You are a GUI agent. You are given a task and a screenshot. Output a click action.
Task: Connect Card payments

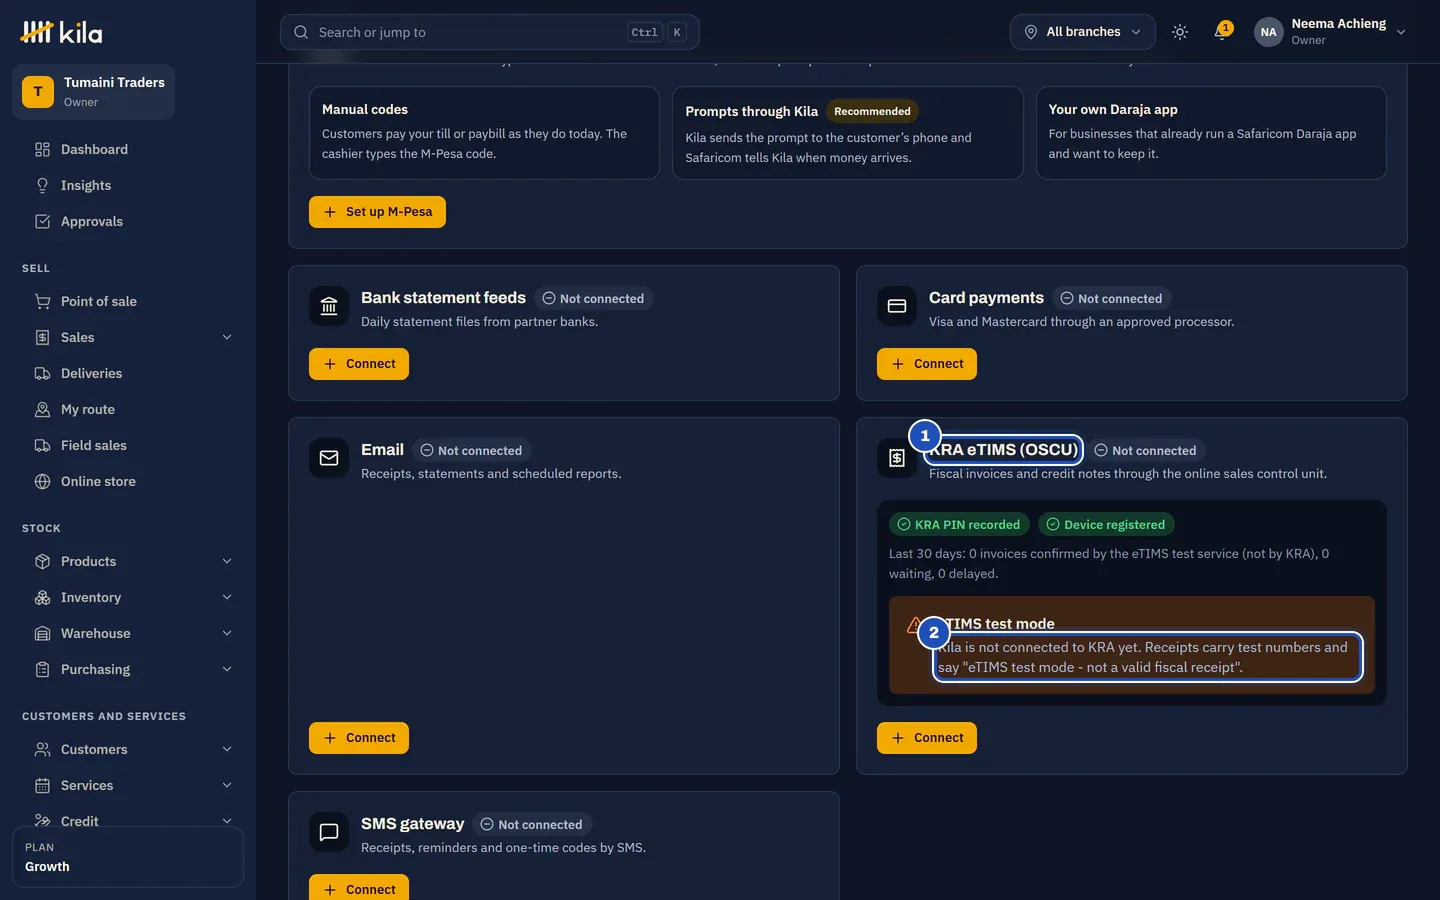[x=927, y=364]
